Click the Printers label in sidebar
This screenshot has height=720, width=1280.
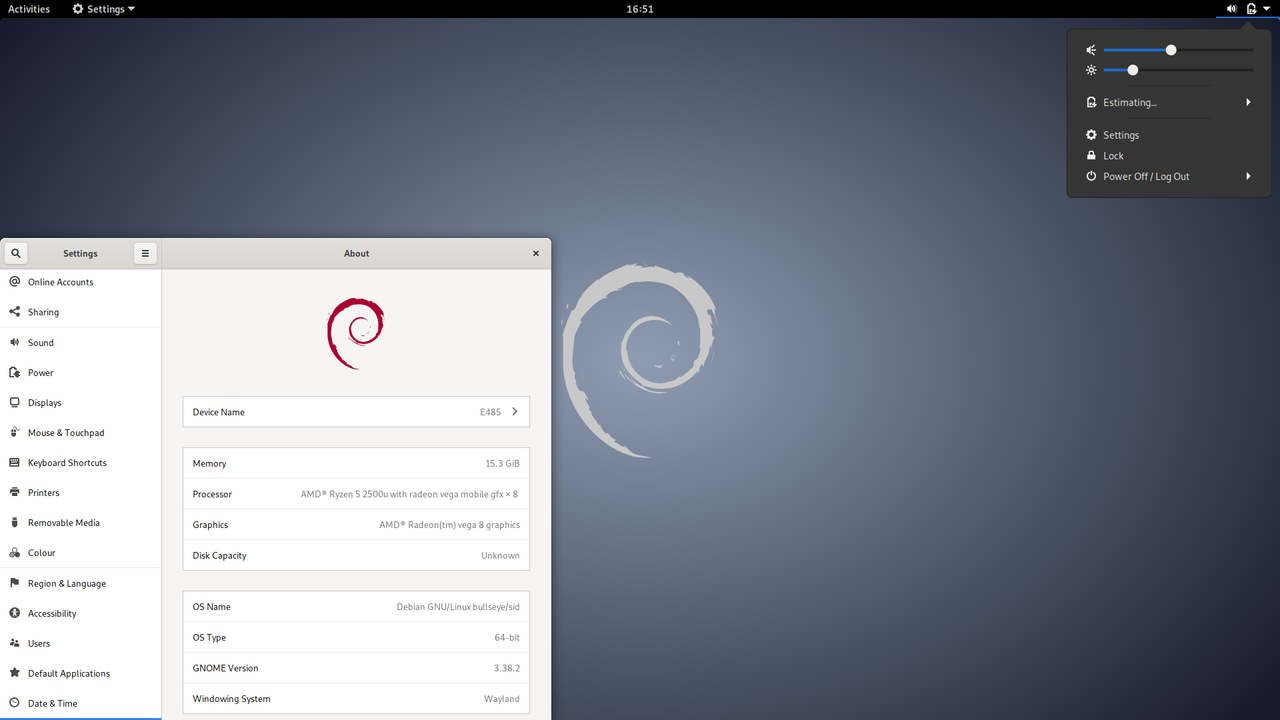(43, 493)
